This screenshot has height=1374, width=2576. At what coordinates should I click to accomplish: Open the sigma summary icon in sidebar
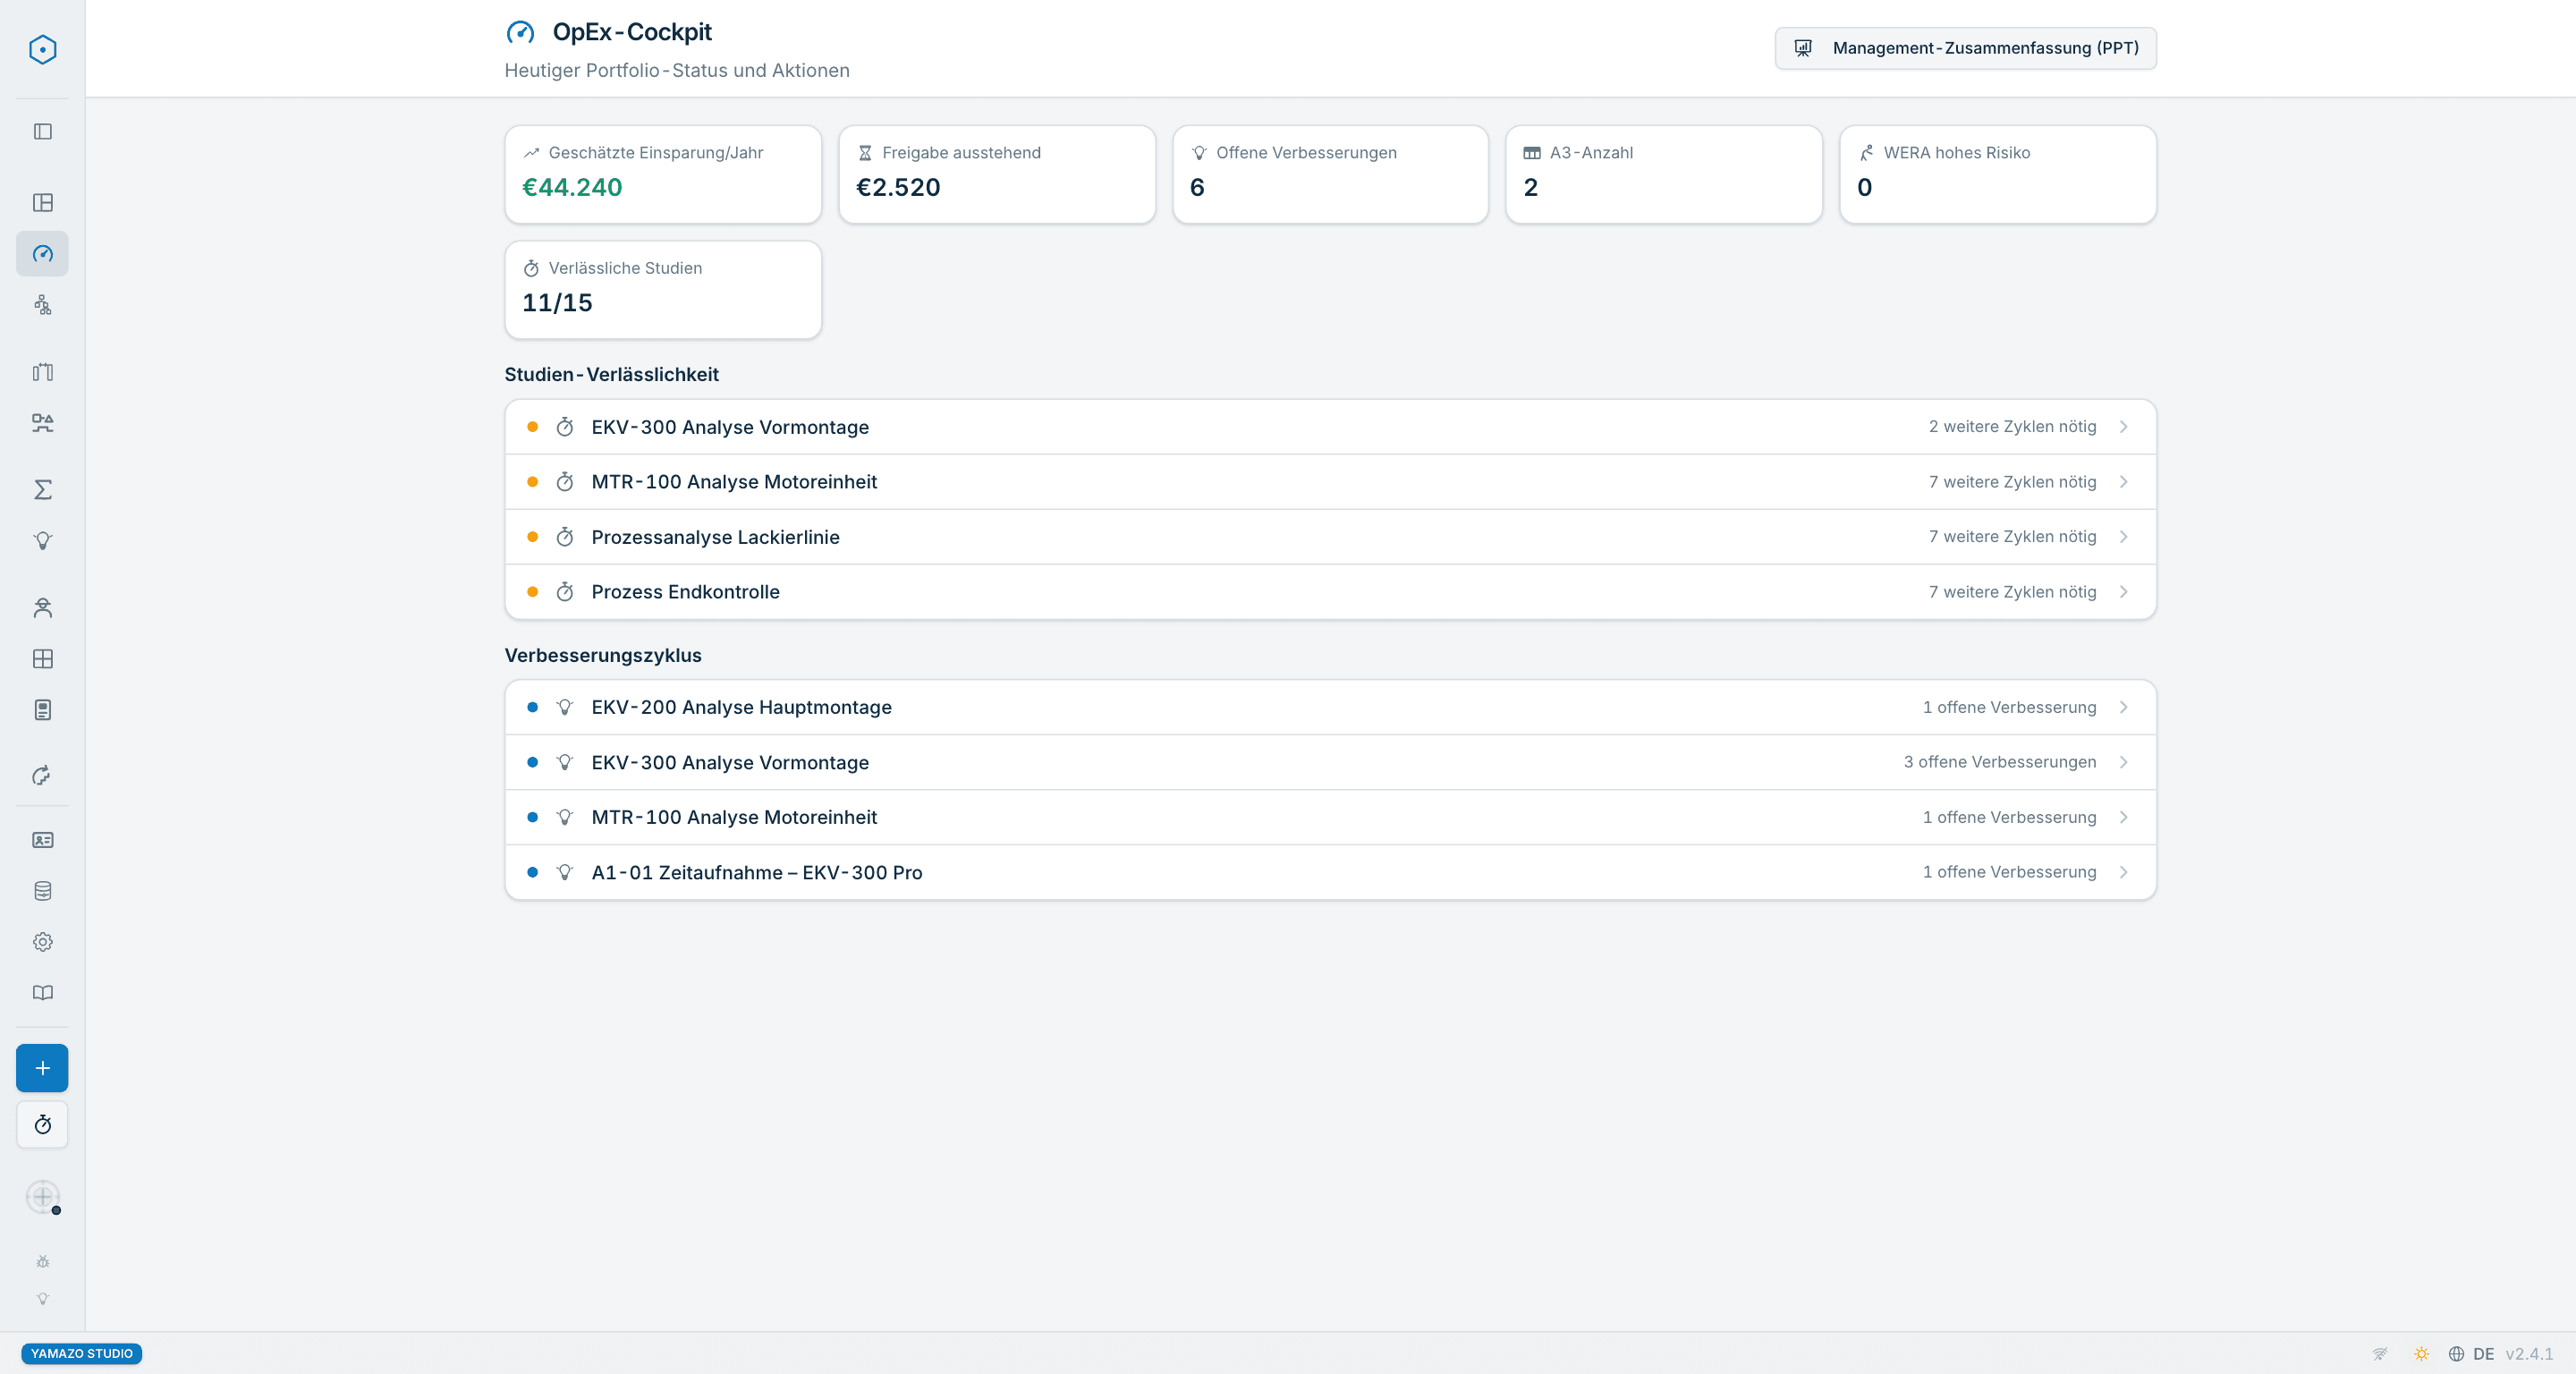pos(42,490)
